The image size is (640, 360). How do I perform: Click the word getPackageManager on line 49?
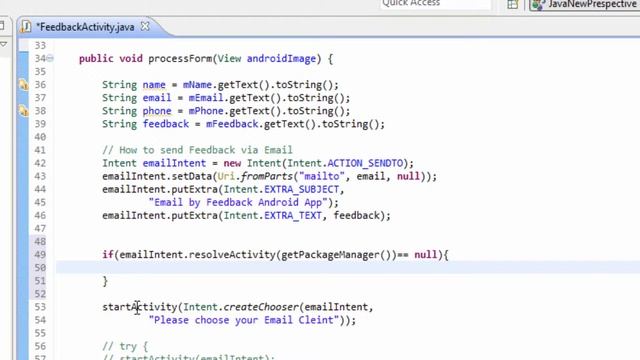click(331, 255)
